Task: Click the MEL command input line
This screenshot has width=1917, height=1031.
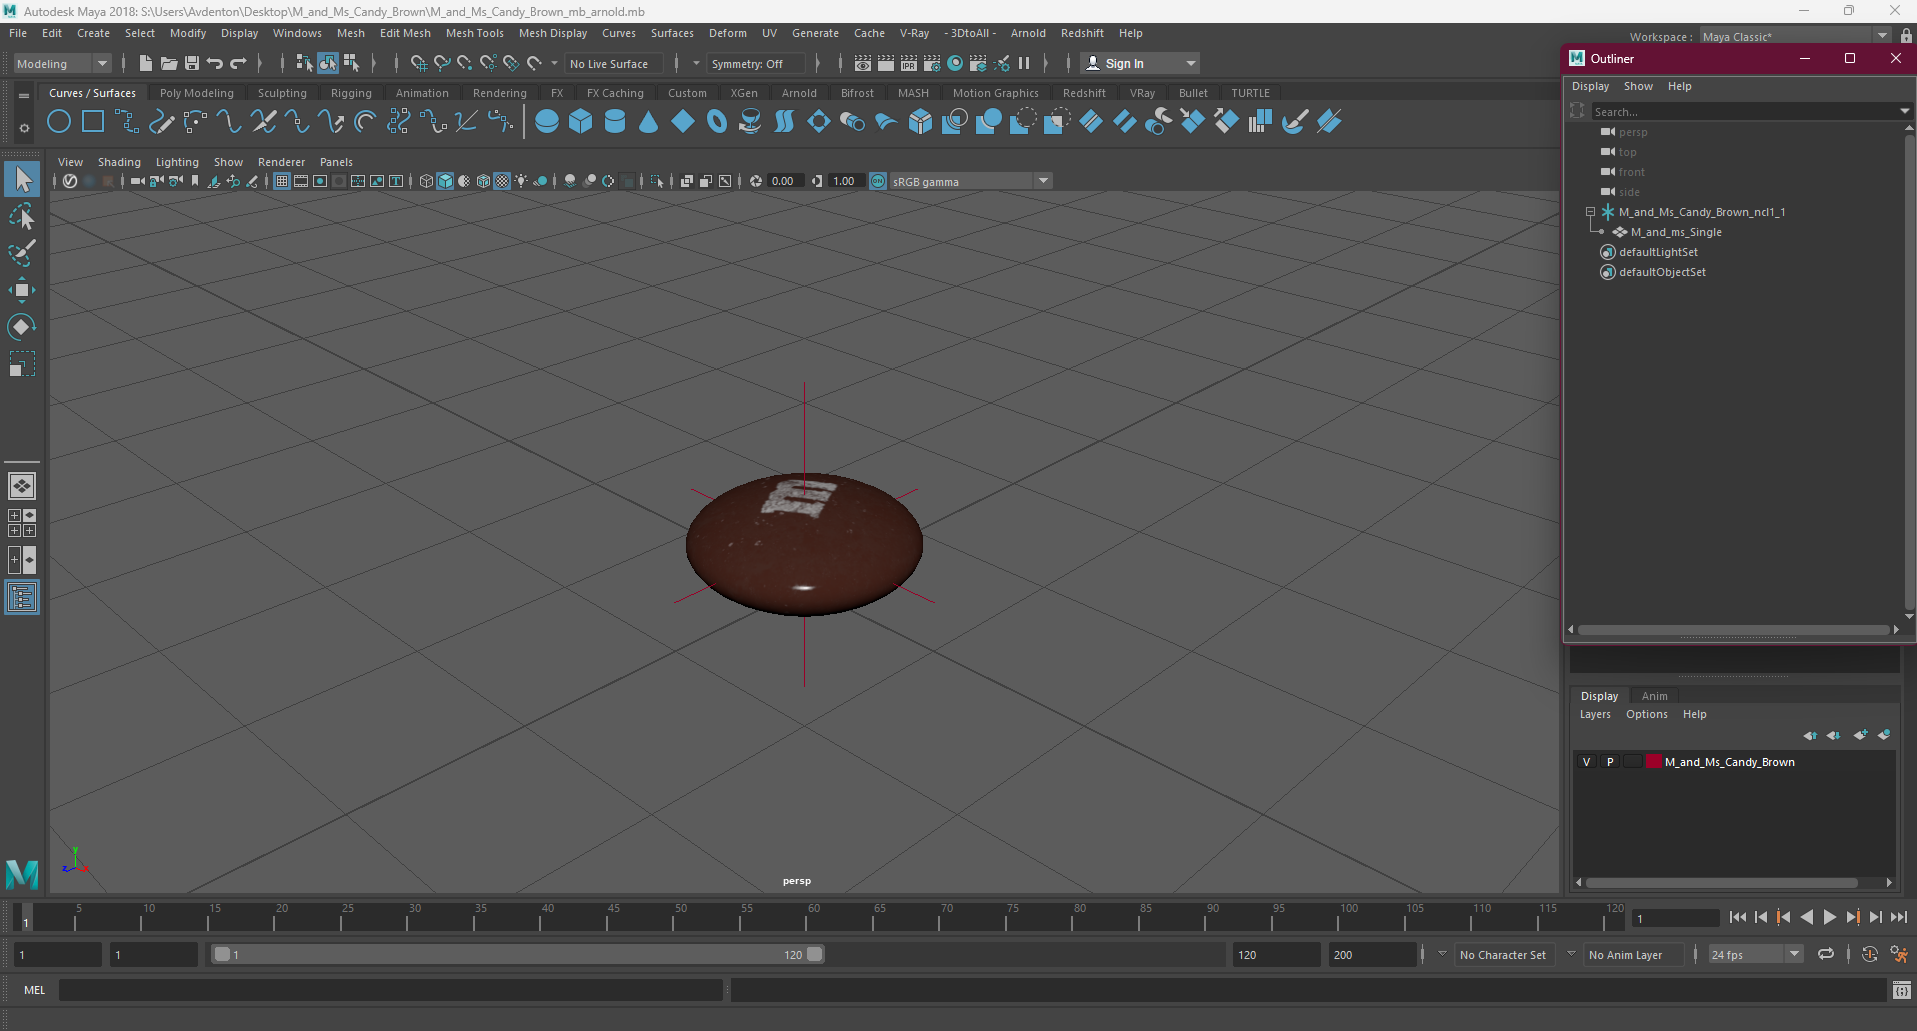Action: pos(390,990)
